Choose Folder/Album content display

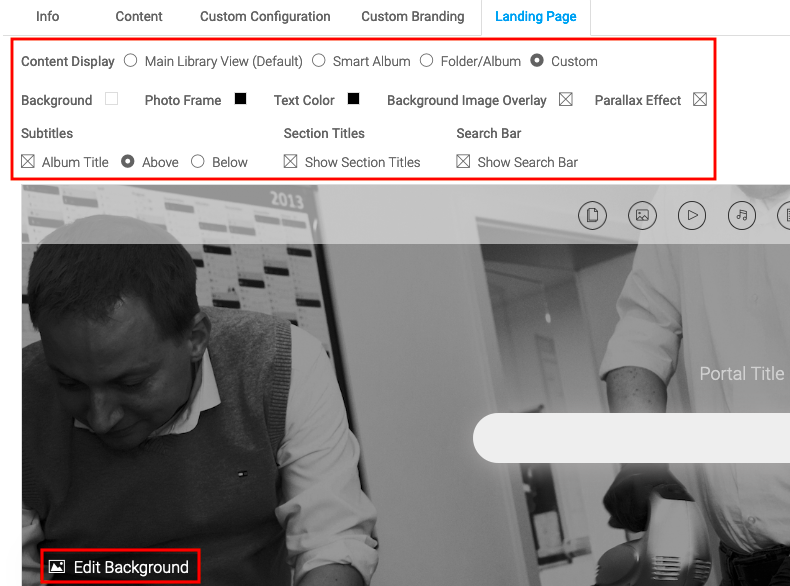pos(427,61)
